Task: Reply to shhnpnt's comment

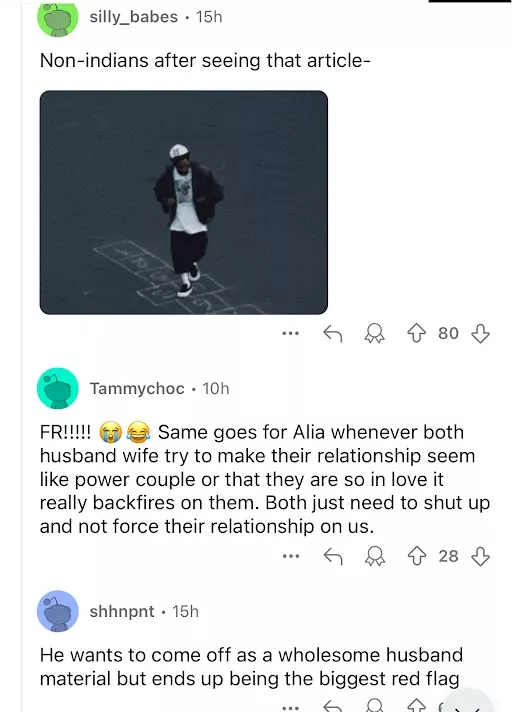Action: click(x=332, y=707)
